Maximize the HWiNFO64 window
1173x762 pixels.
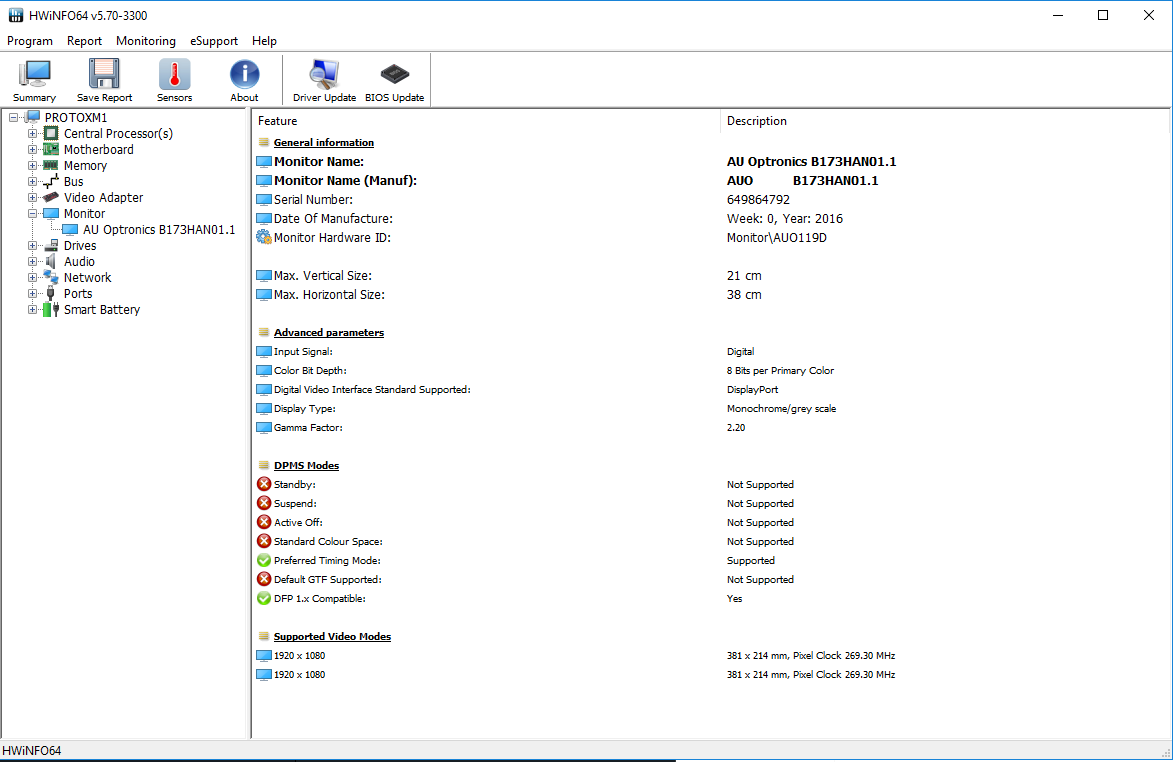1103,15
